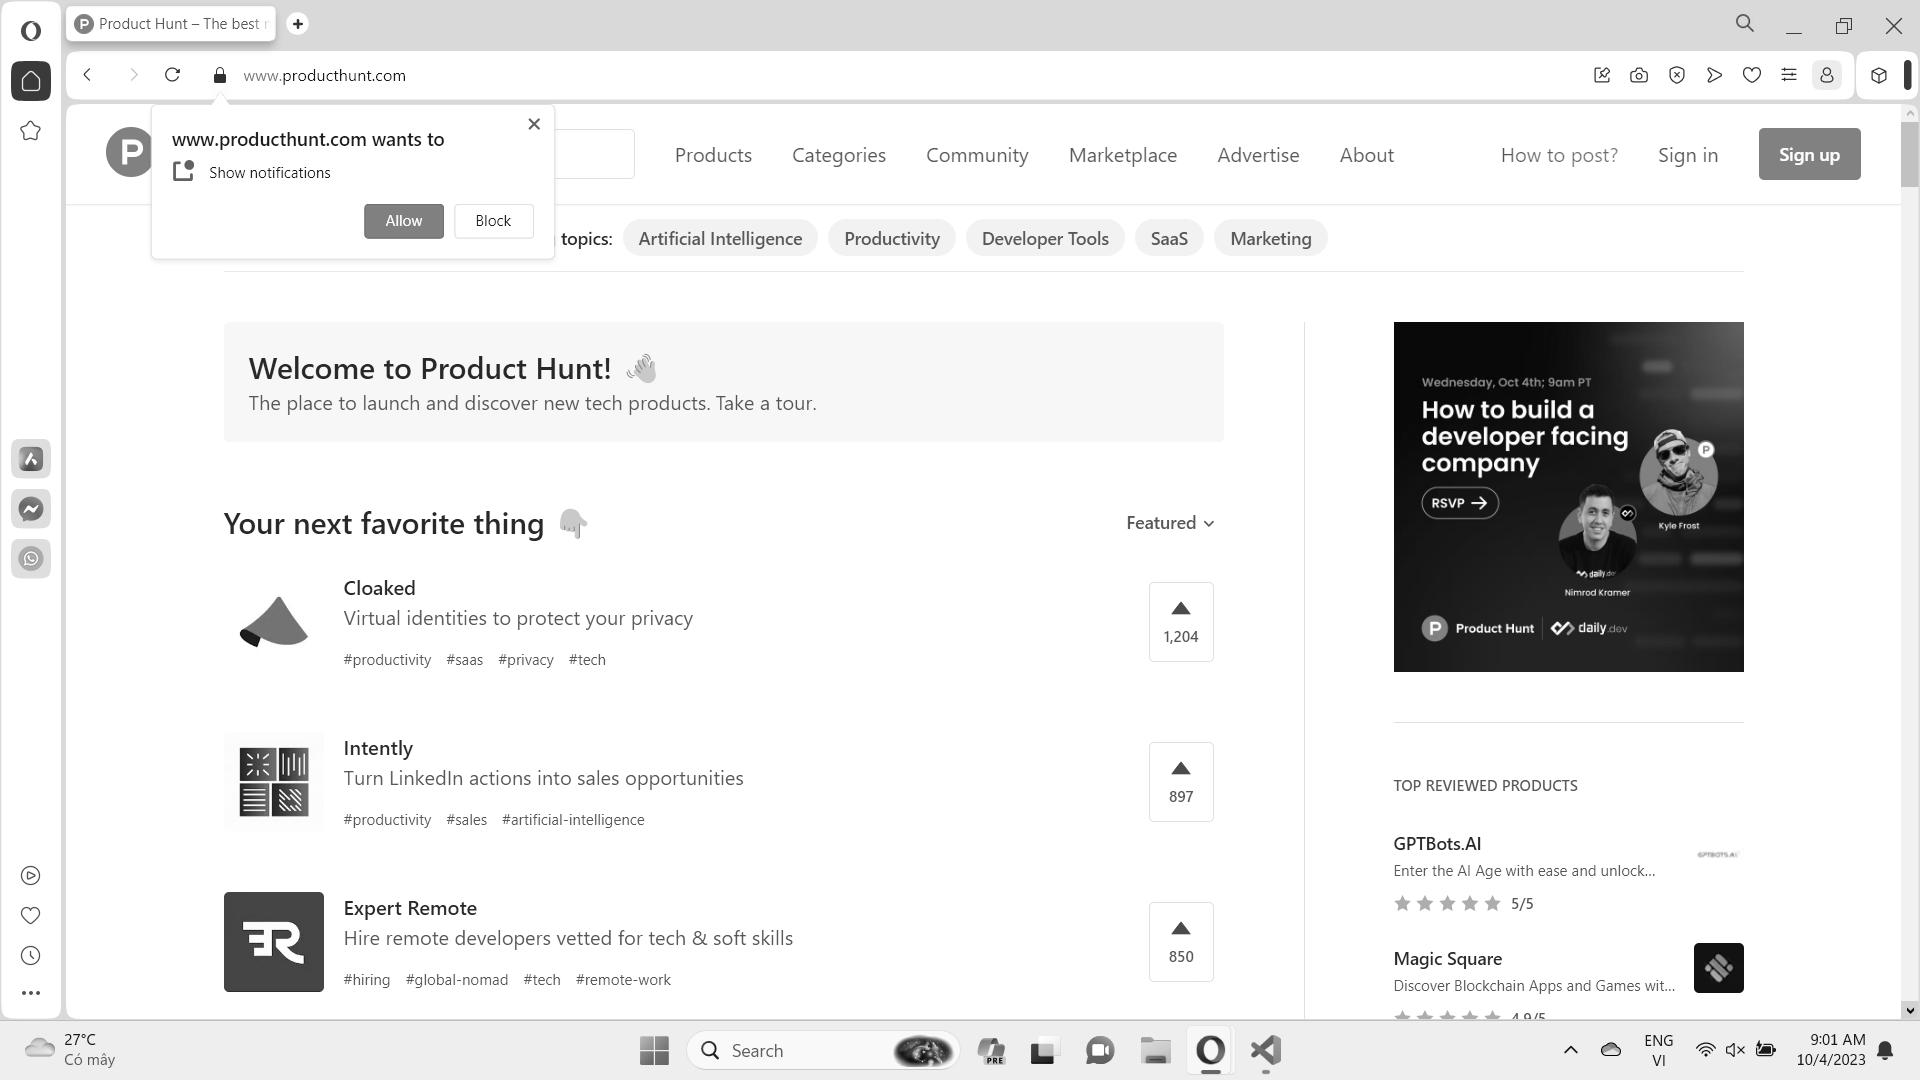Image resolution: width=1920 pixels, height=1080 pixels.
Task: Click the tab search magnifier icon
Action: pos(1745,24)
